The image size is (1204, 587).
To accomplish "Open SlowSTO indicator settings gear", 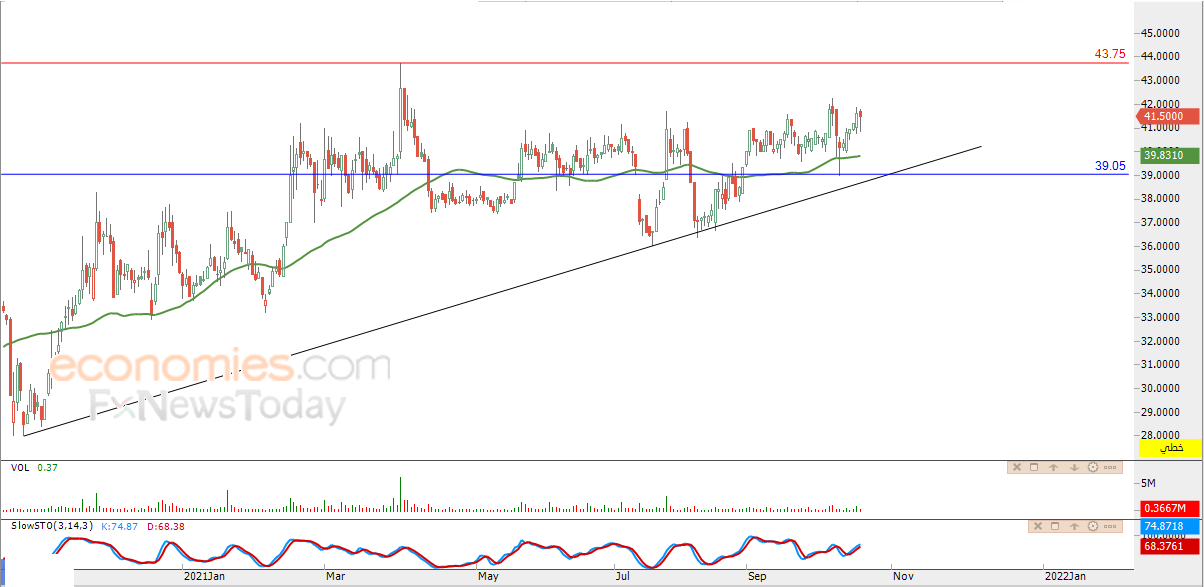I will click(1093, 526).
